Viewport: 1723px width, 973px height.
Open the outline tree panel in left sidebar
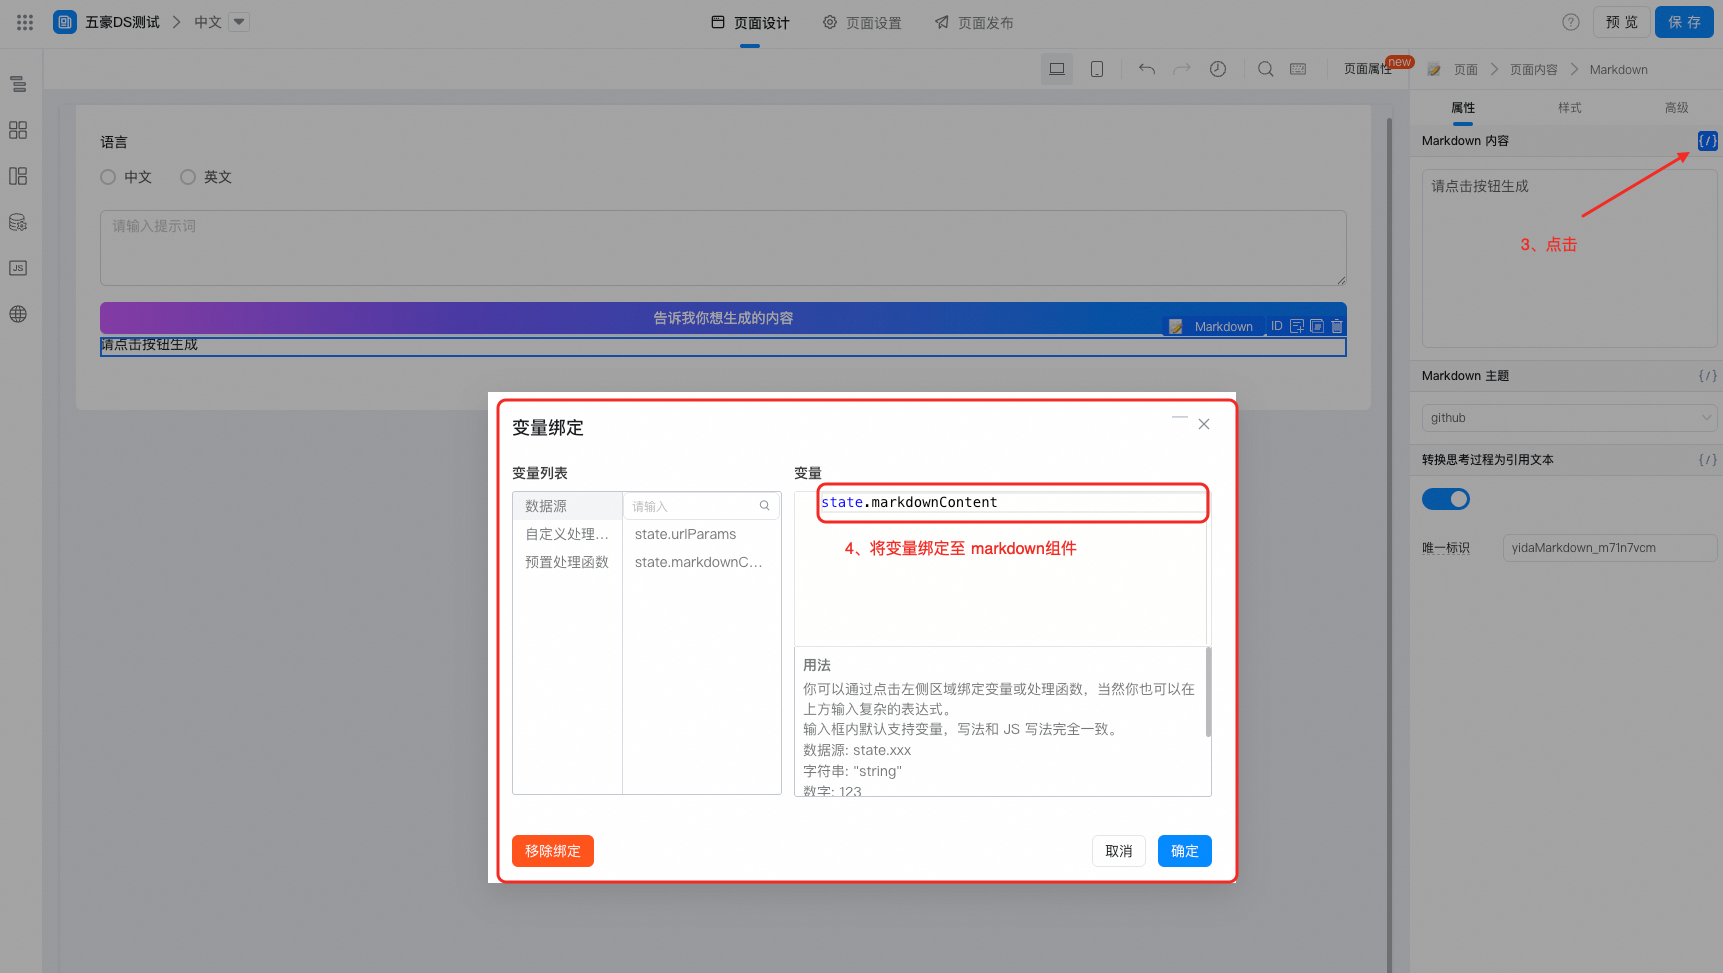[x=17, y=84]
